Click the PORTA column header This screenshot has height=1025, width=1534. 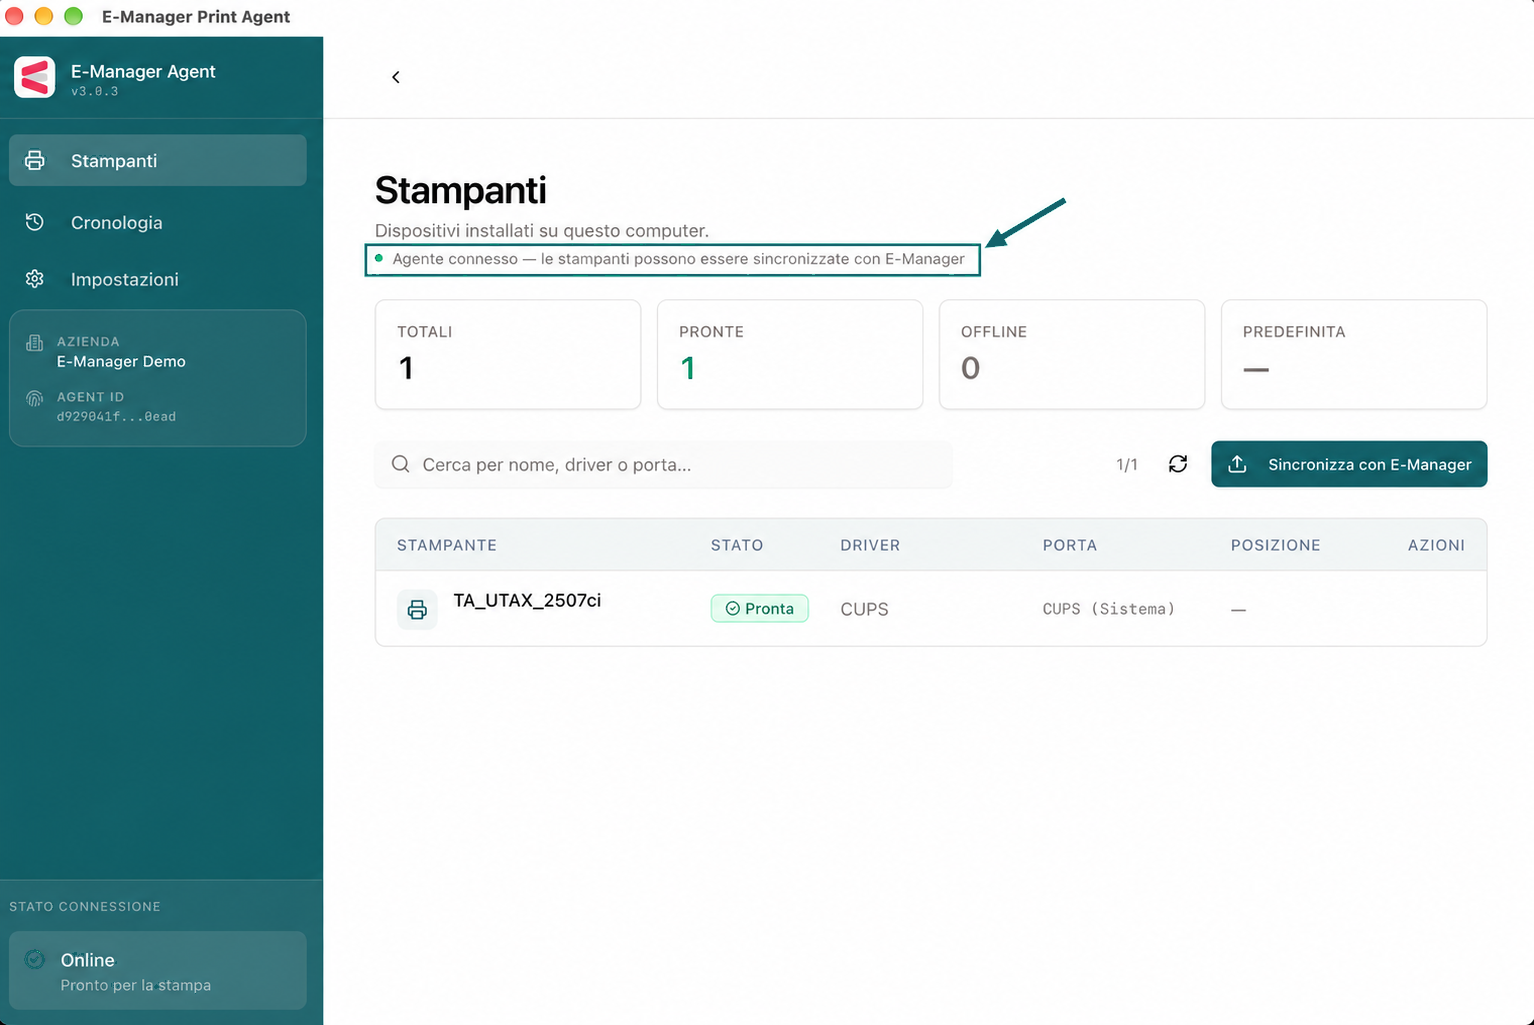click(x=1070, y=545)
